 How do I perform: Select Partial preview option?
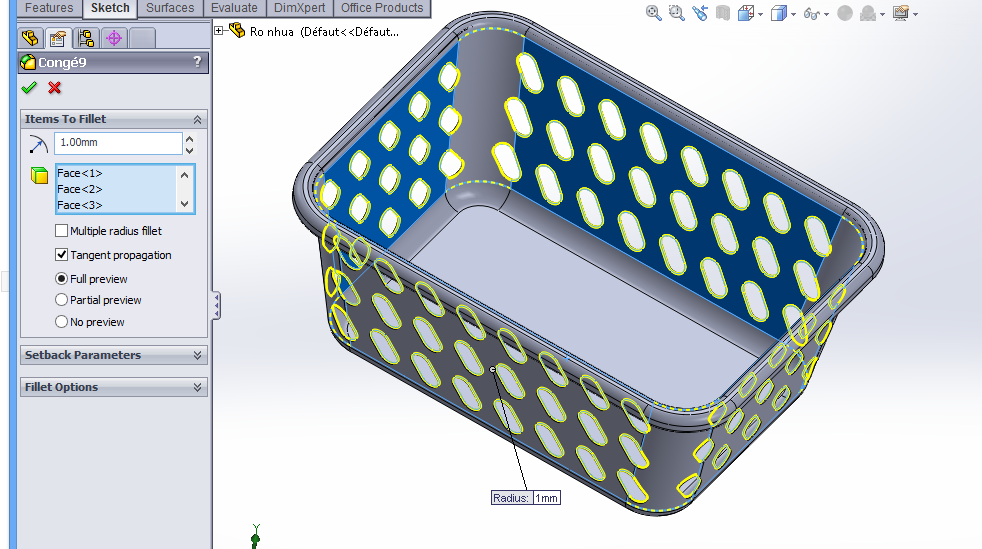pos(62,300)
